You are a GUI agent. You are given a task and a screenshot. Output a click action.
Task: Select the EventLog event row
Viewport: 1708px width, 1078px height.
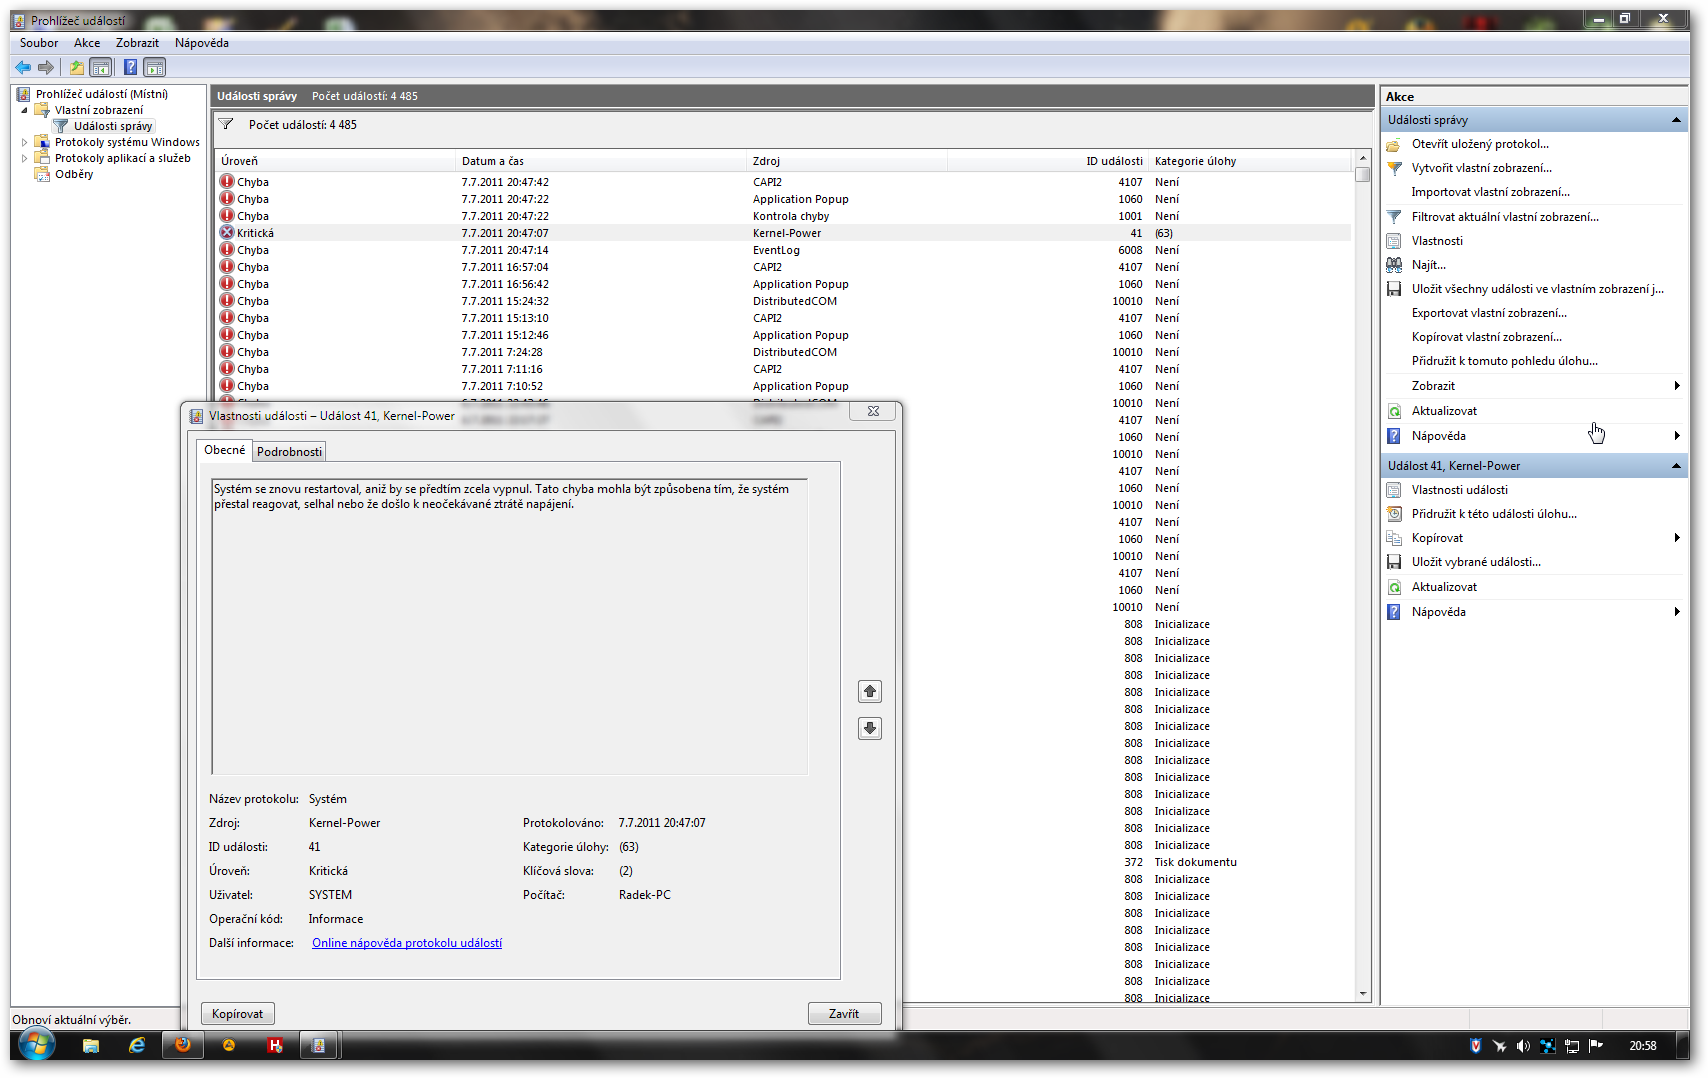pos(783,250)
